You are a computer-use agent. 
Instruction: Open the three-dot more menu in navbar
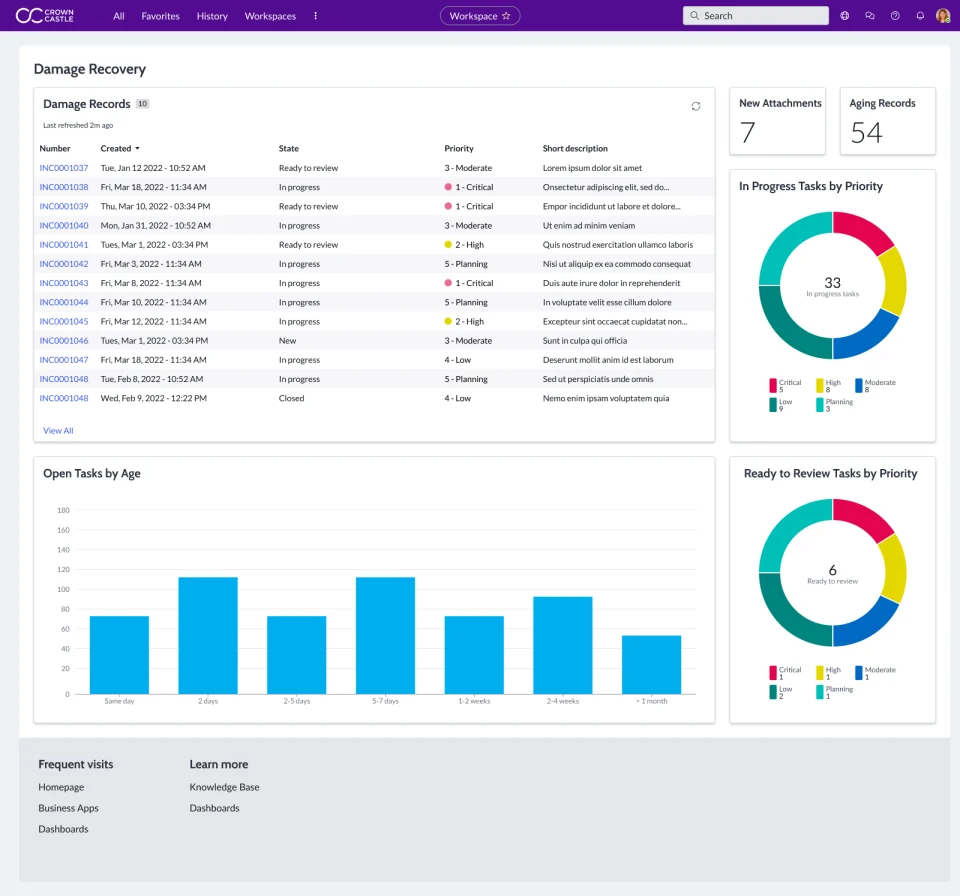point(315,16)
